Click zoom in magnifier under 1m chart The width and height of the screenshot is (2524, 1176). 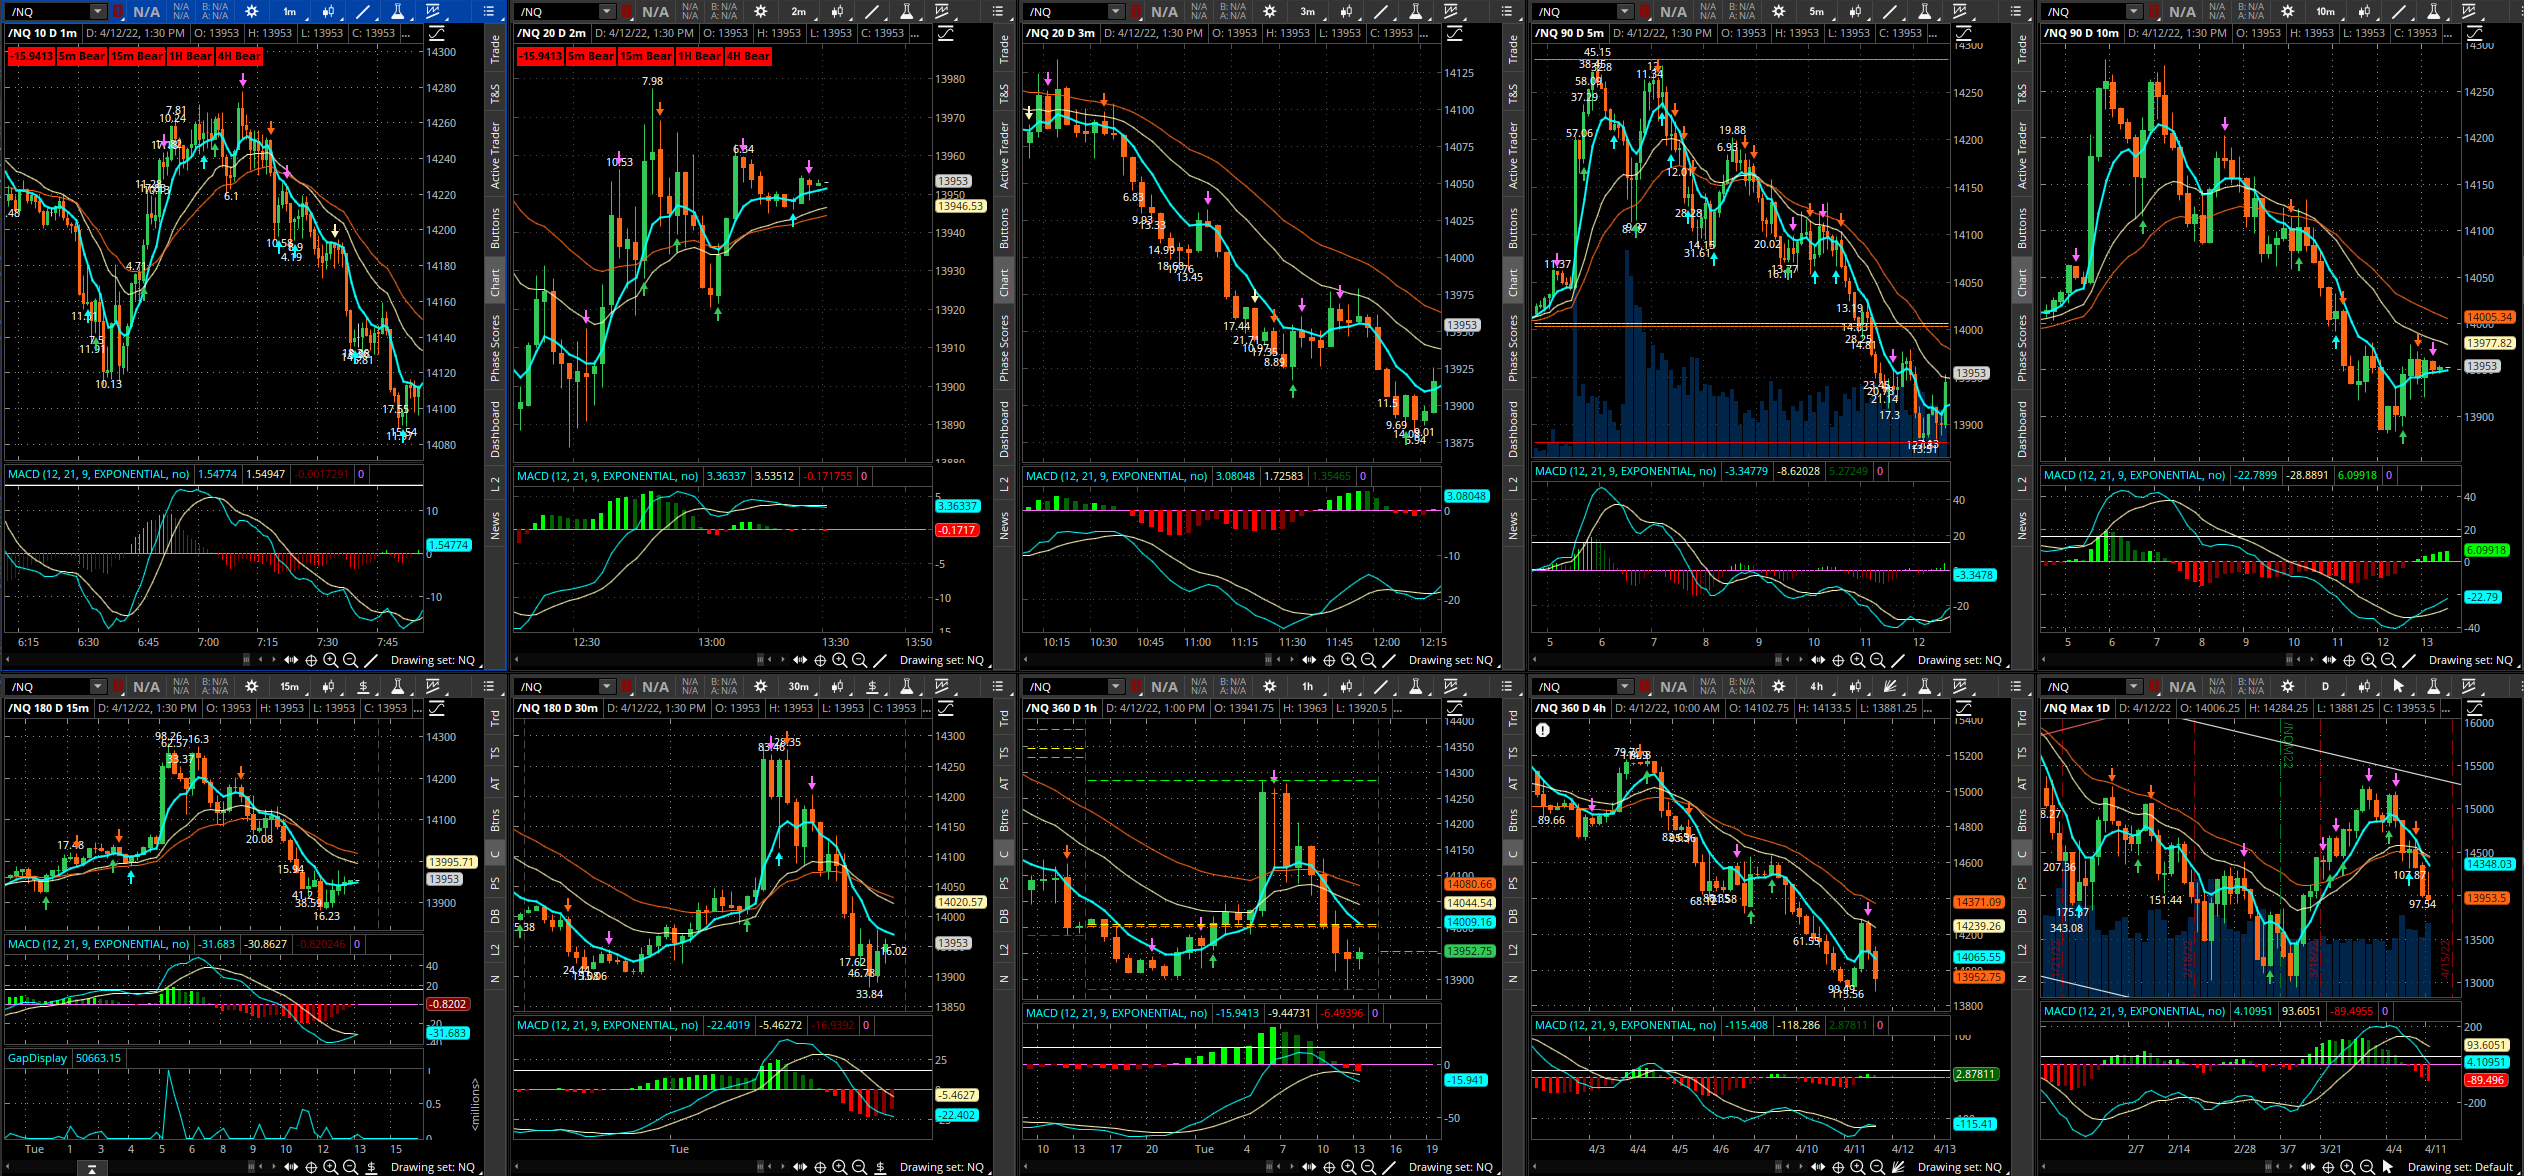[331, 660]
